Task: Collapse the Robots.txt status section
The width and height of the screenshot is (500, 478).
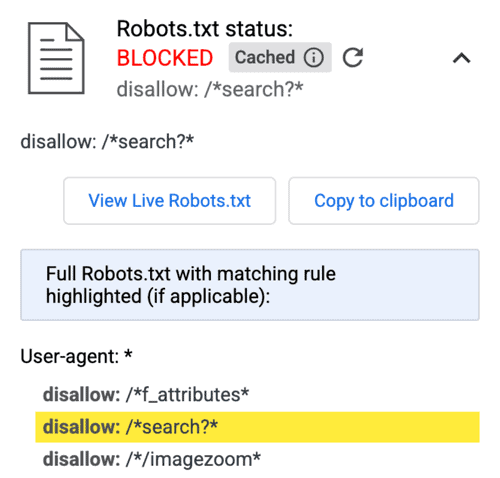Action: pos(462,58)
